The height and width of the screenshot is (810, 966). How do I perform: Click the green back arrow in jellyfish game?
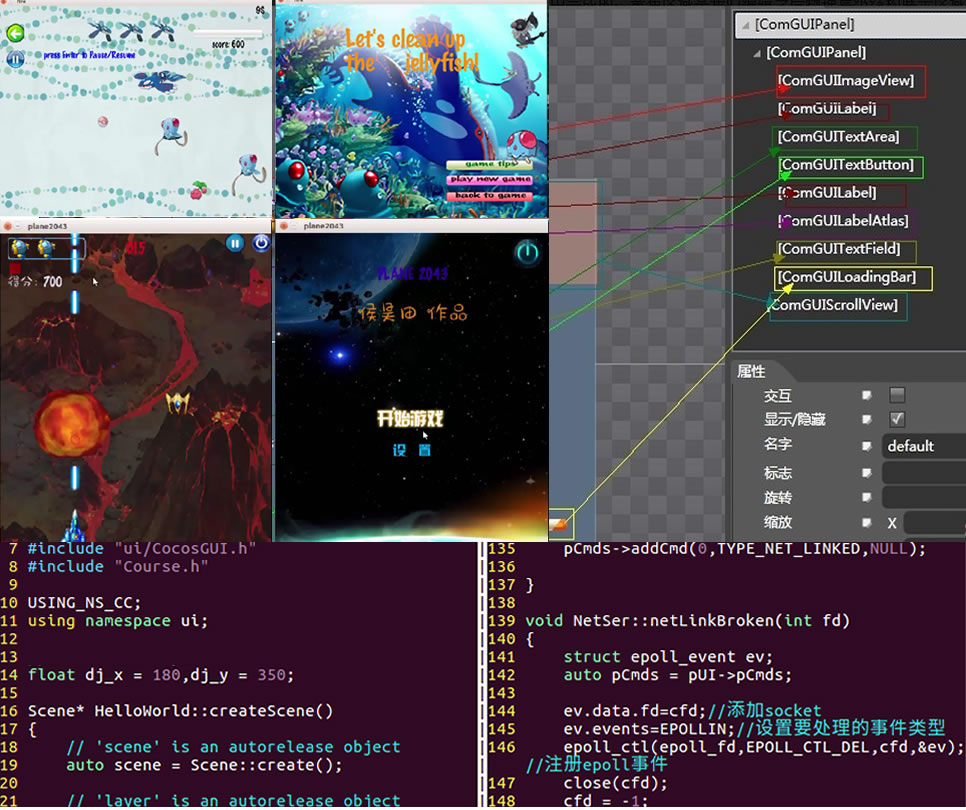[14, 34]
